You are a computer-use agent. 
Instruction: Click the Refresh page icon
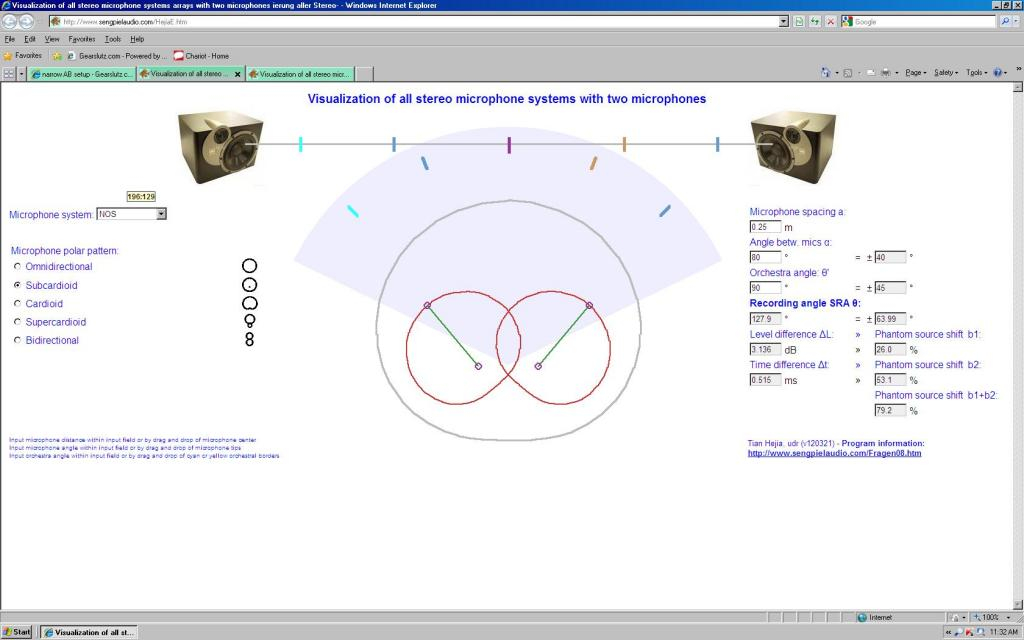click(x=814, y=21)
